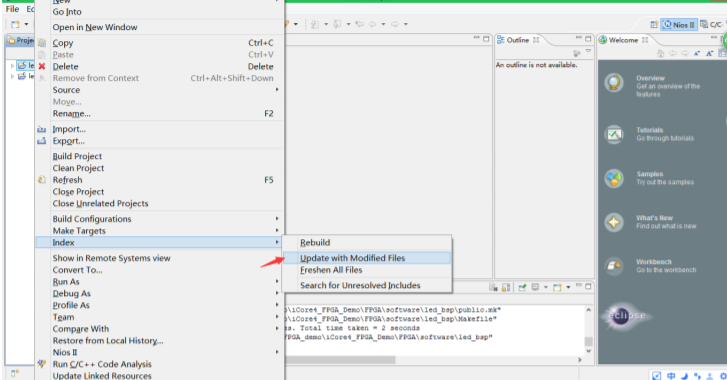The height and width of the screenshot is (380, 727).
Task: Click enlarge font size icon in Welcome
Action: pos(709,54)
